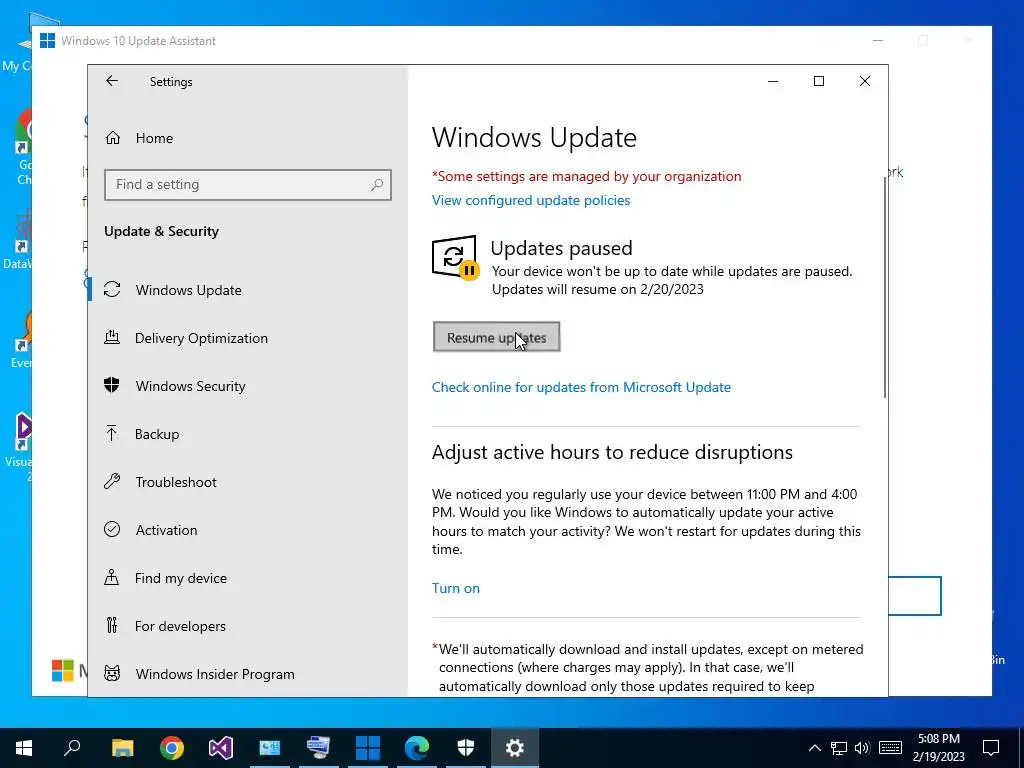1024x768 pixels.
Task: Click Check online for updates from Microsoft Update
Action: [x=581, y=387]
